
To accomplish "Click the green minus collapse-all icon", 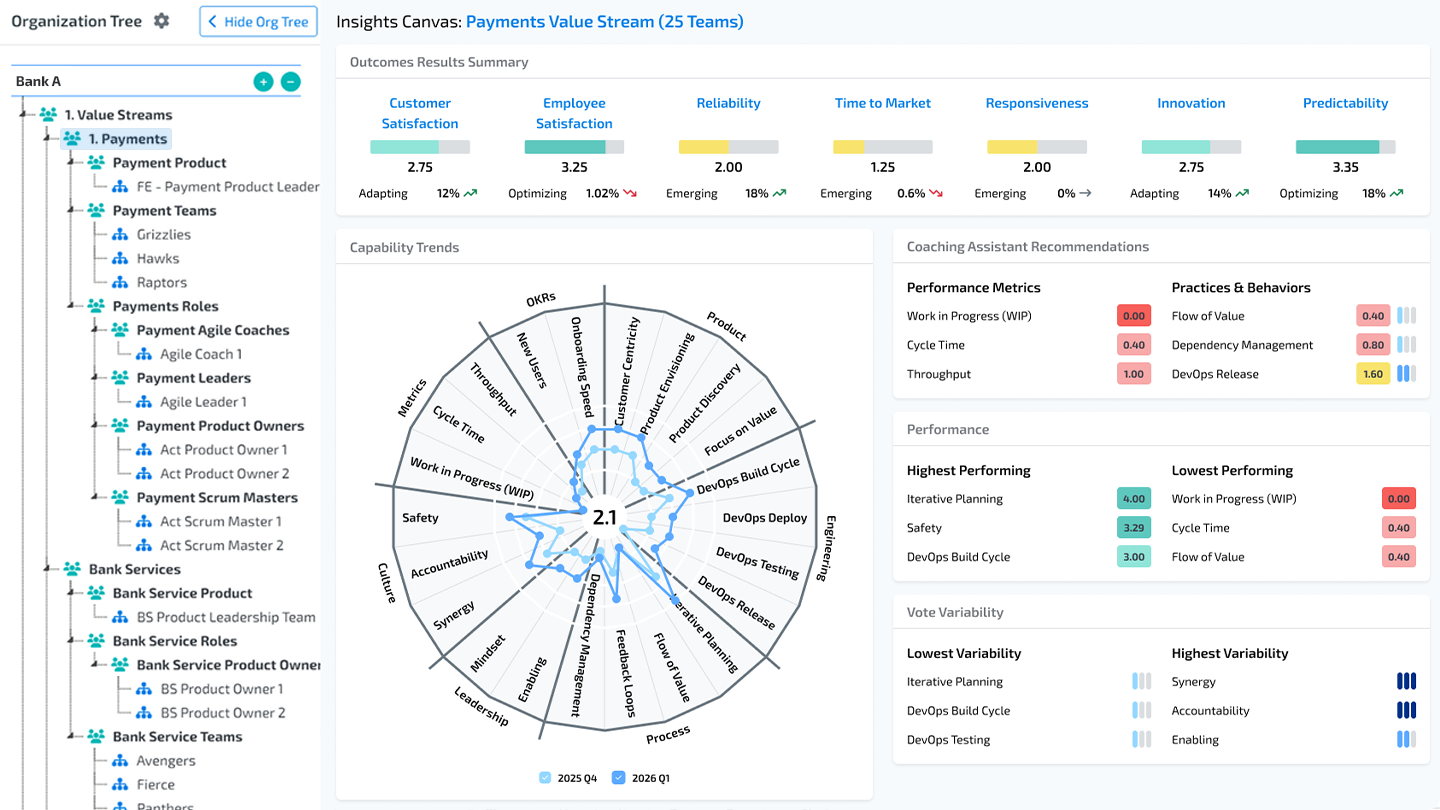I will tap(291, 82).
